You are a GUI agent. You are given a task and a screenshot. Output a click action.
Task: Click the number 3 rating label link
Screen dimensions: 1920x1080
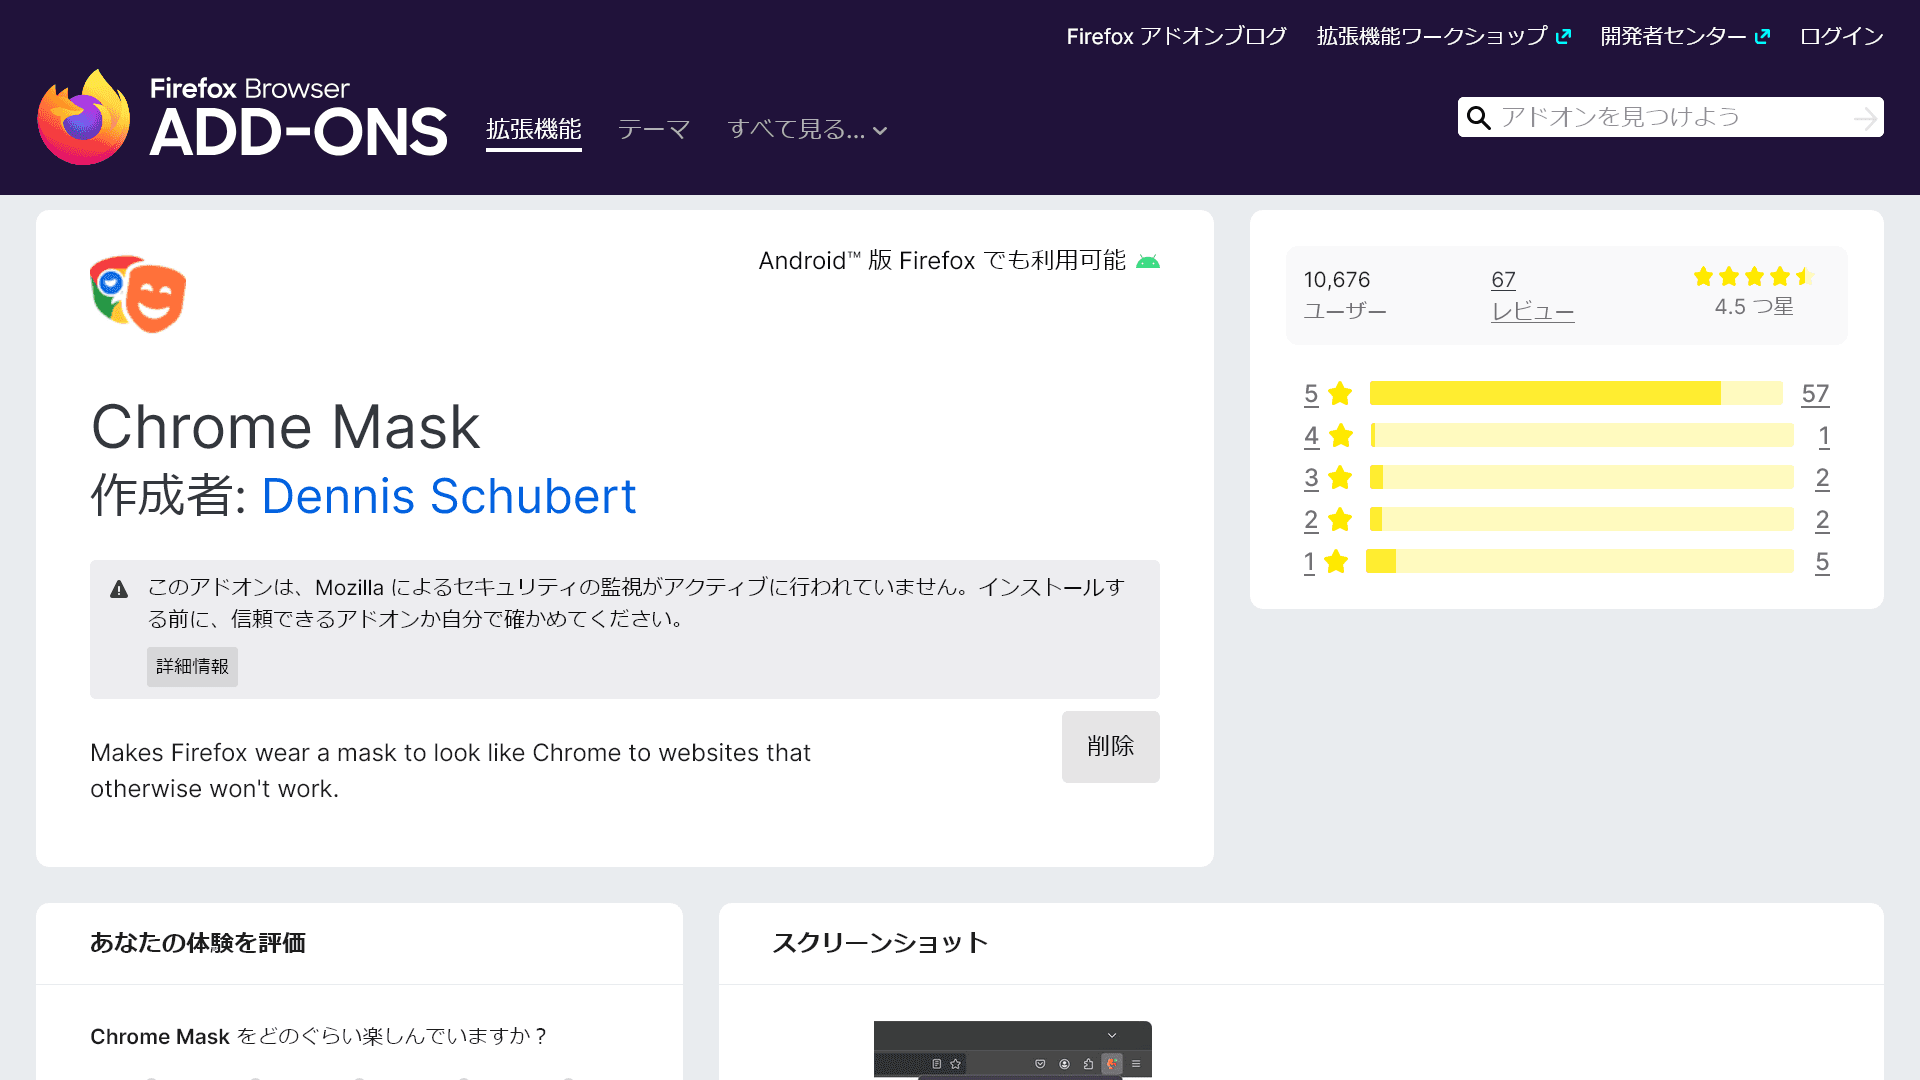click(x=1311, y=478)
